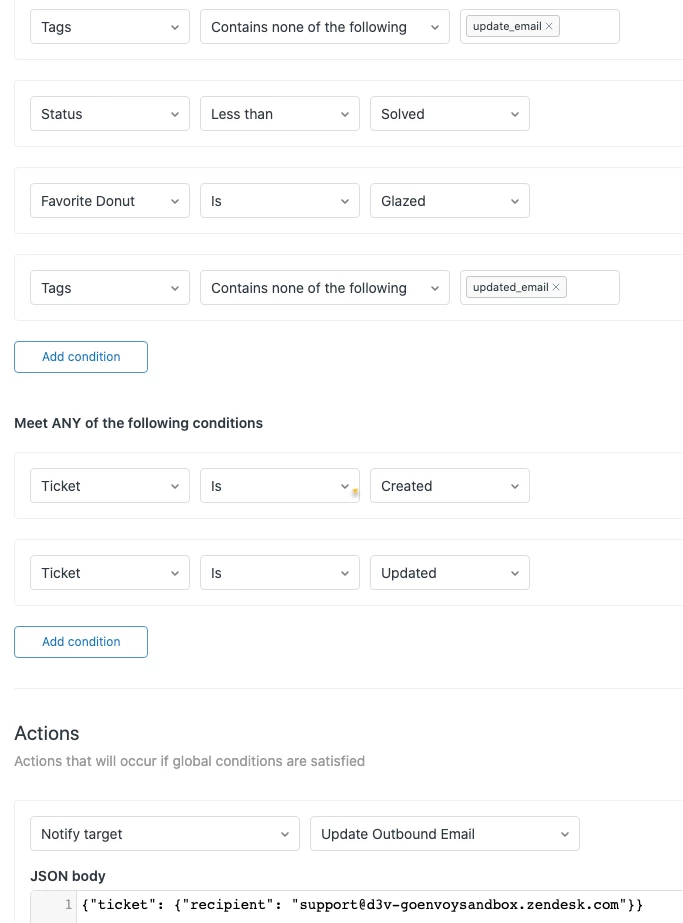Expand the Notify target action dropdown

(x=164, y=834)
